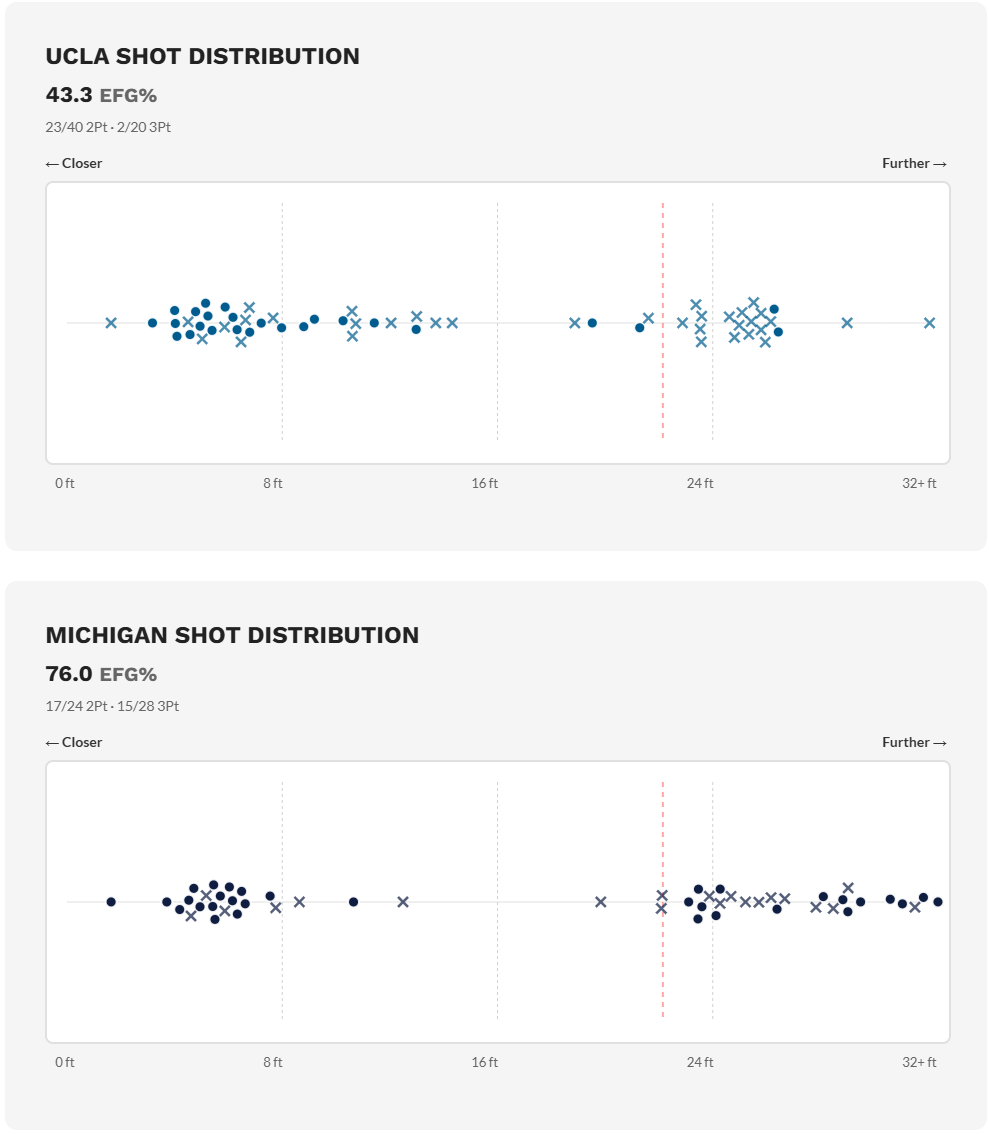Click the "Further" arrow label above UCLA chart
The image size is (989, 1134).
tap(914, 163)
